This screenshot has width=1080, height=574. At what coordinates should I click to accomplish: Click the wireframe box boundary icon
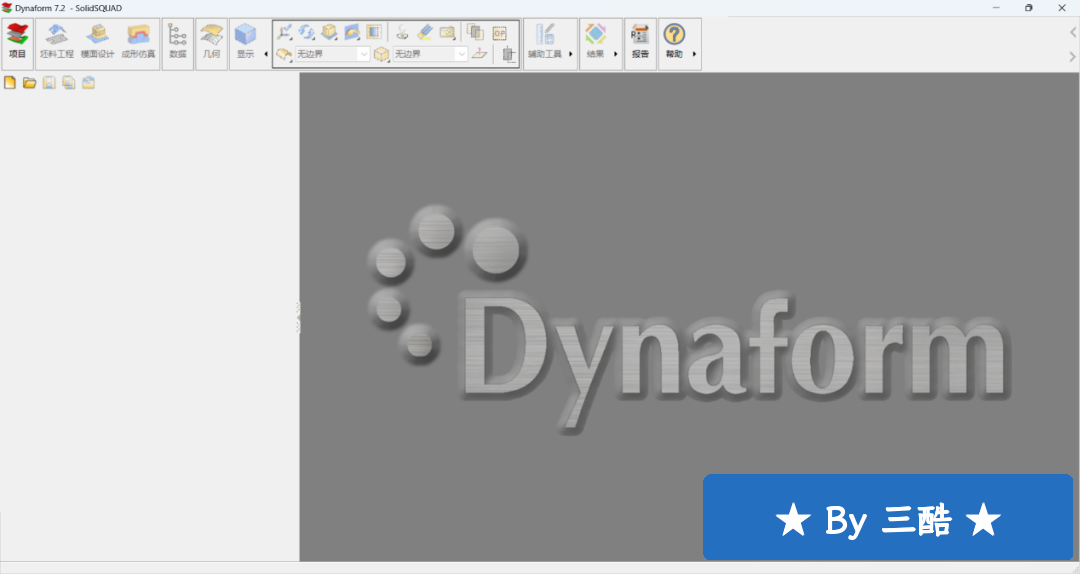381,54
